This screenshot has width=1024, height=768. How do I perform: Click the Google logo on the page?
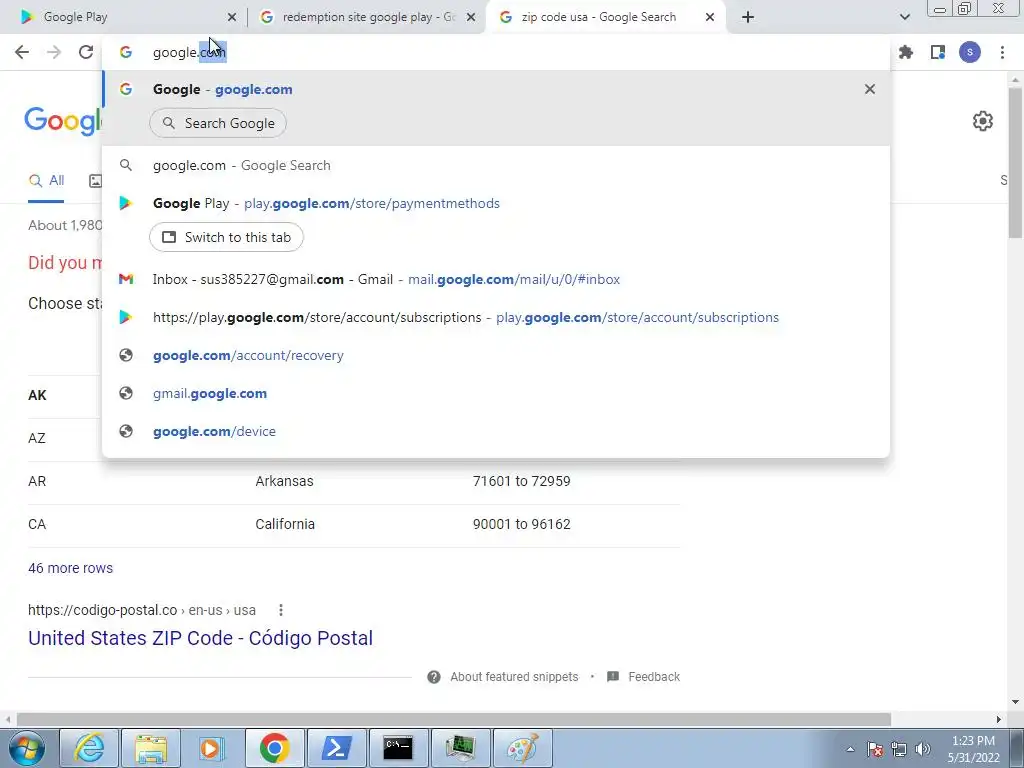coord(63,121)
